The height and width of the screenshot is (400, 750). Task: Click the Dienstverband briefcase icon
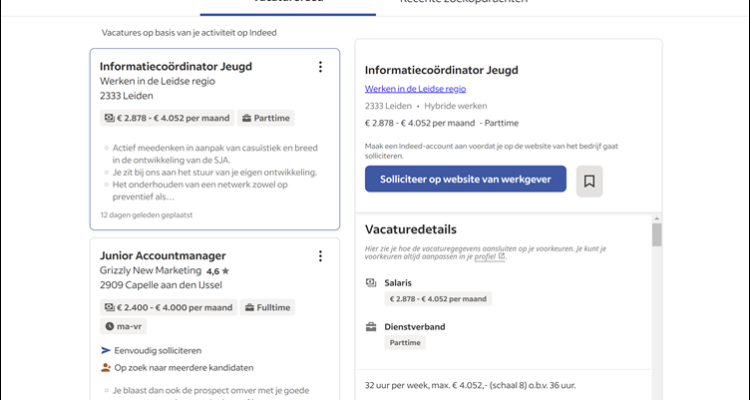click(371, 327)
